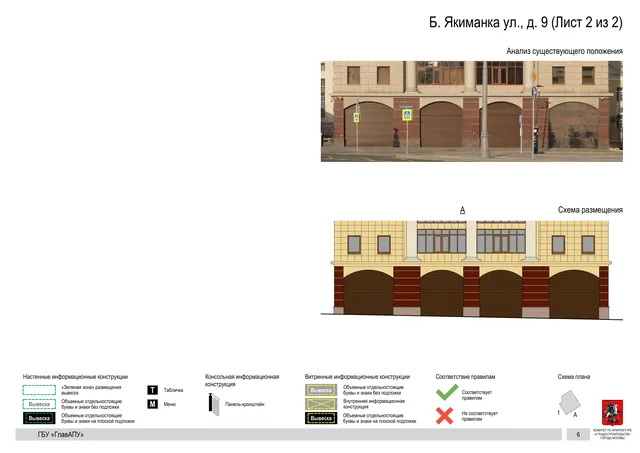
Task: Click the dashed green zone placement box
Action: click(x=39, y=390)
